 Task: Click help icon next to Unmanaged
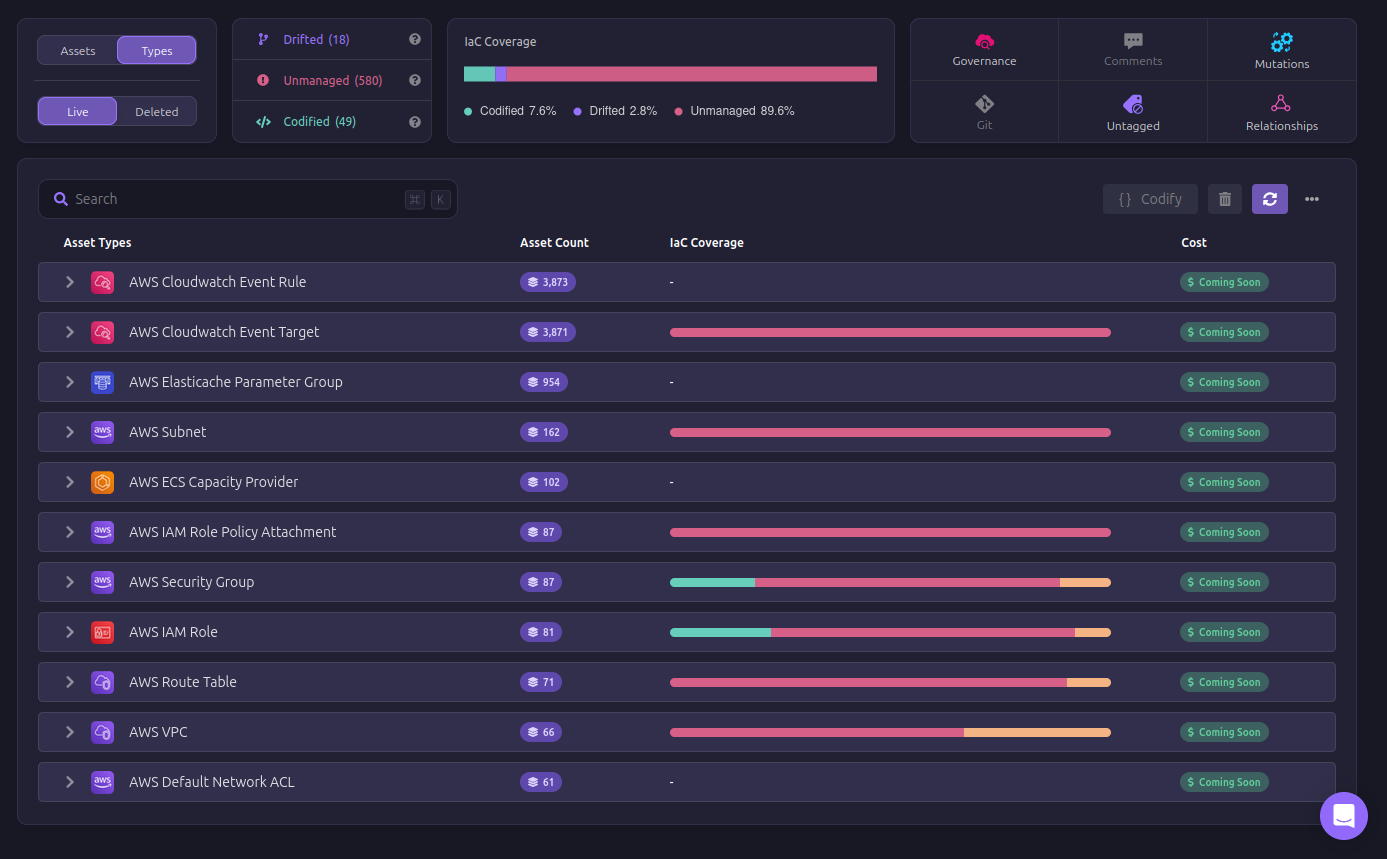pos(415,80)
